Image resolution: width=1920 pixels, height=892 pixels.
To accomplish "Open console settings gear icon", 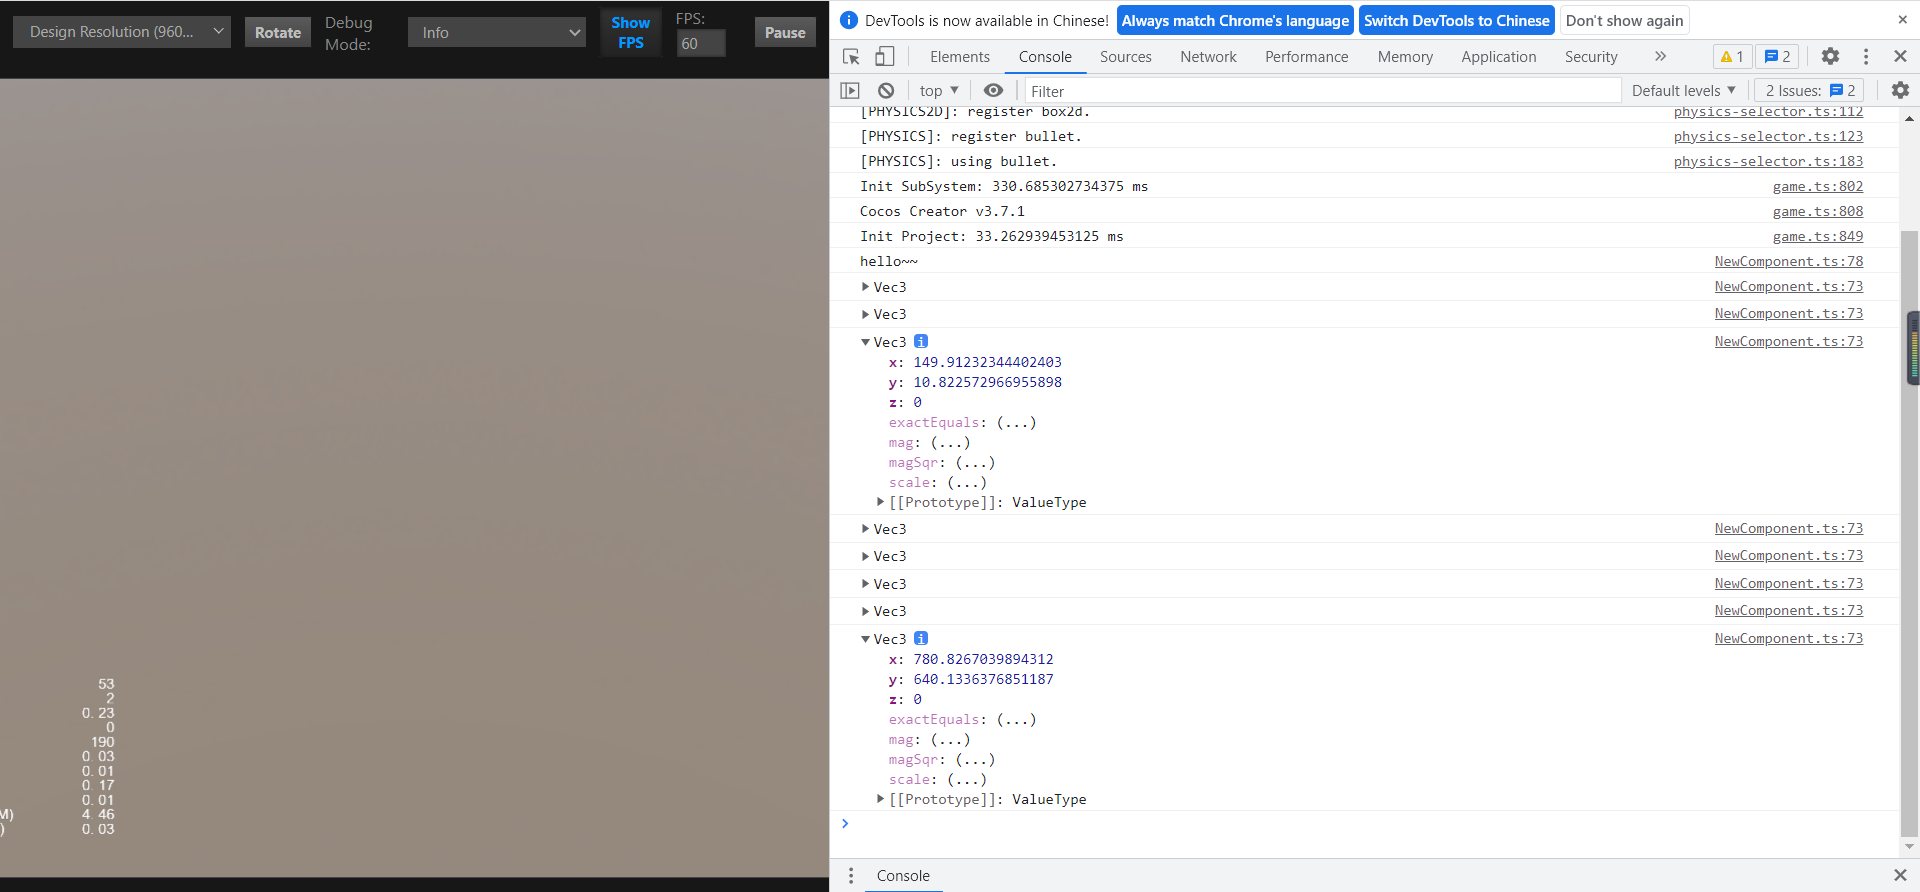I will pos(1900,91).
